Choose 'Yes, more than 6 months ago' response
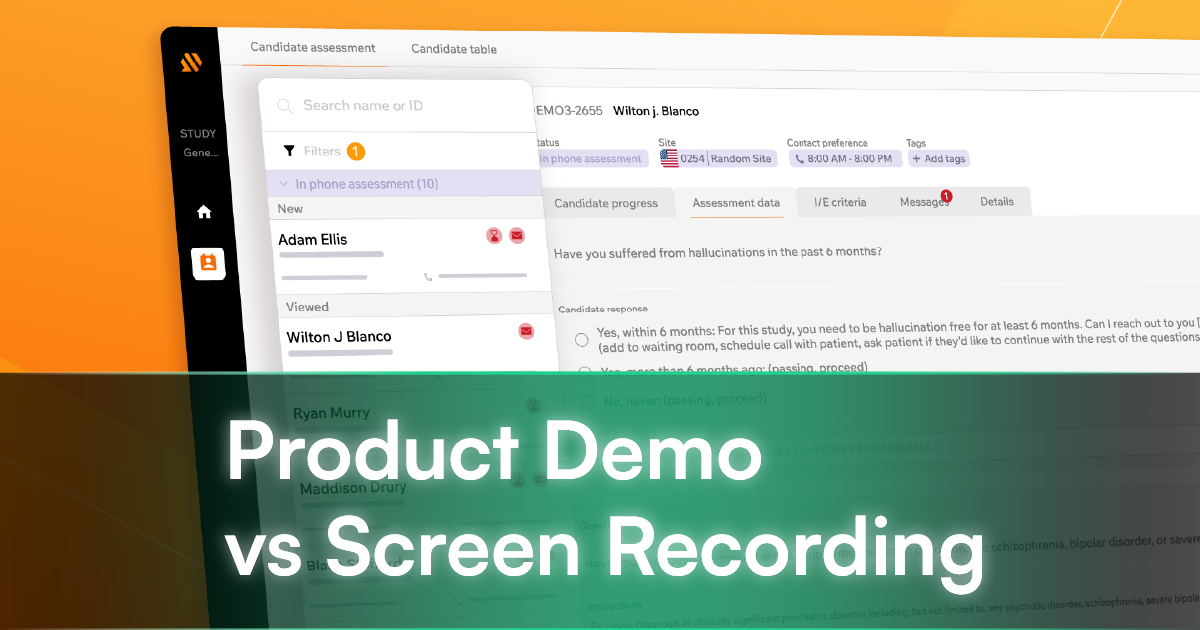Screen dimensions: 1200x630 [x=585, y=371]
